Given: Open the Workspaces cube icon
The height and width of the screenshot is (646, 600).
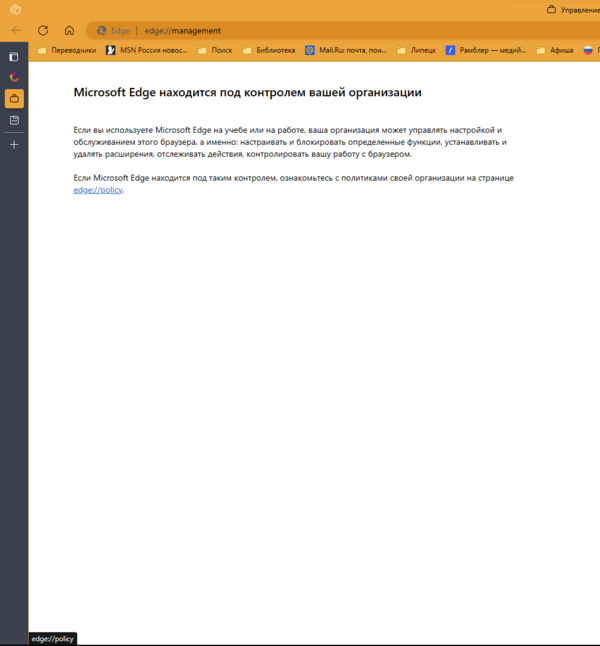Looking at the screenshot, I should pyautogui.click(x=15, y=9).
